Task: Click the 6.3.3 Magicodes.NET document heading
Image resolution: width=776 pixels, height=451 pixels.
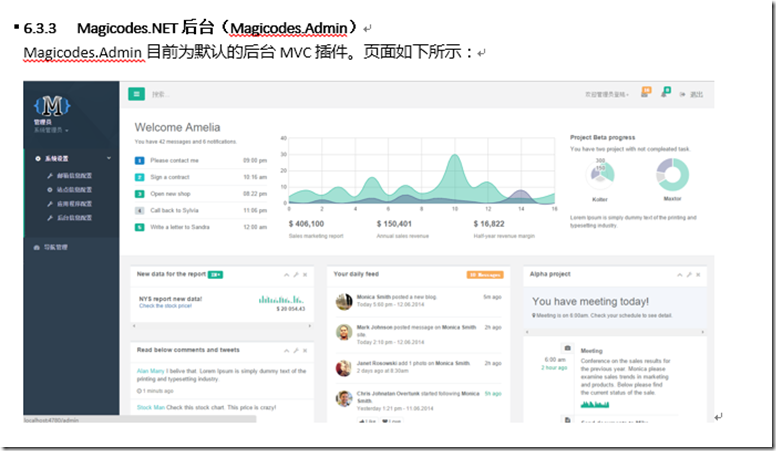Action: [191, 28]
